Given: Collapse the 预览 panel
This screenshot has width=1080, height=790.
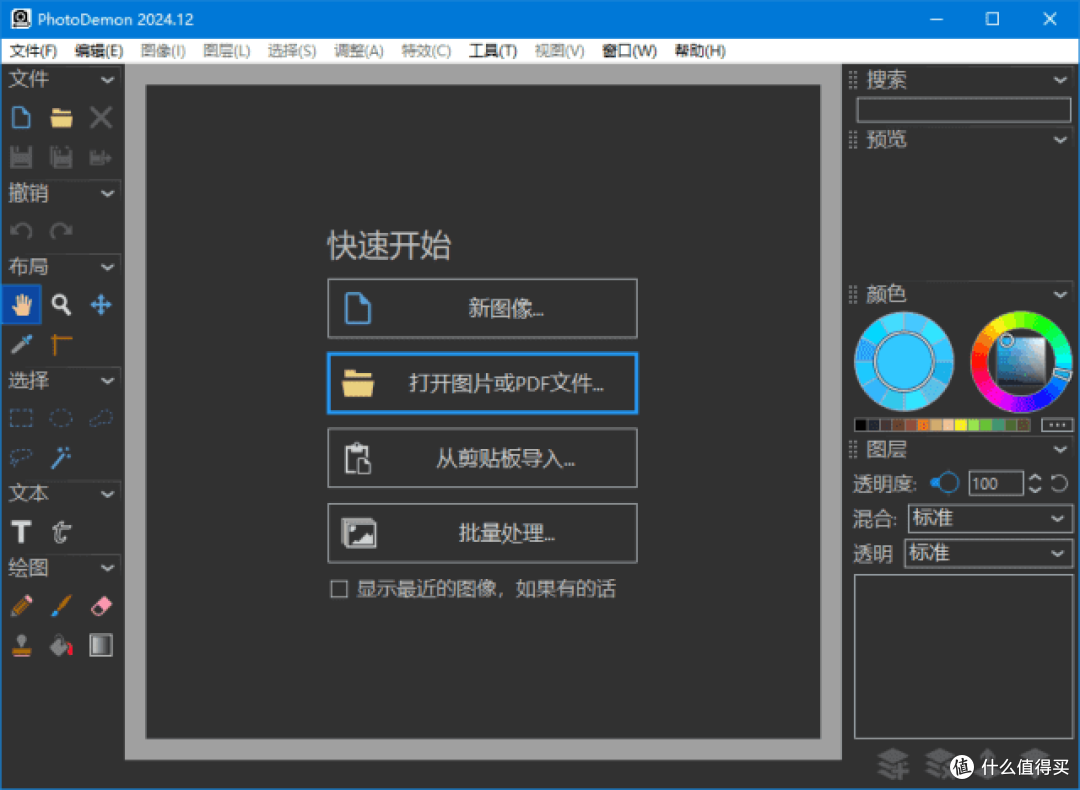Looking at the screenshot, I should coord(1060,140).
